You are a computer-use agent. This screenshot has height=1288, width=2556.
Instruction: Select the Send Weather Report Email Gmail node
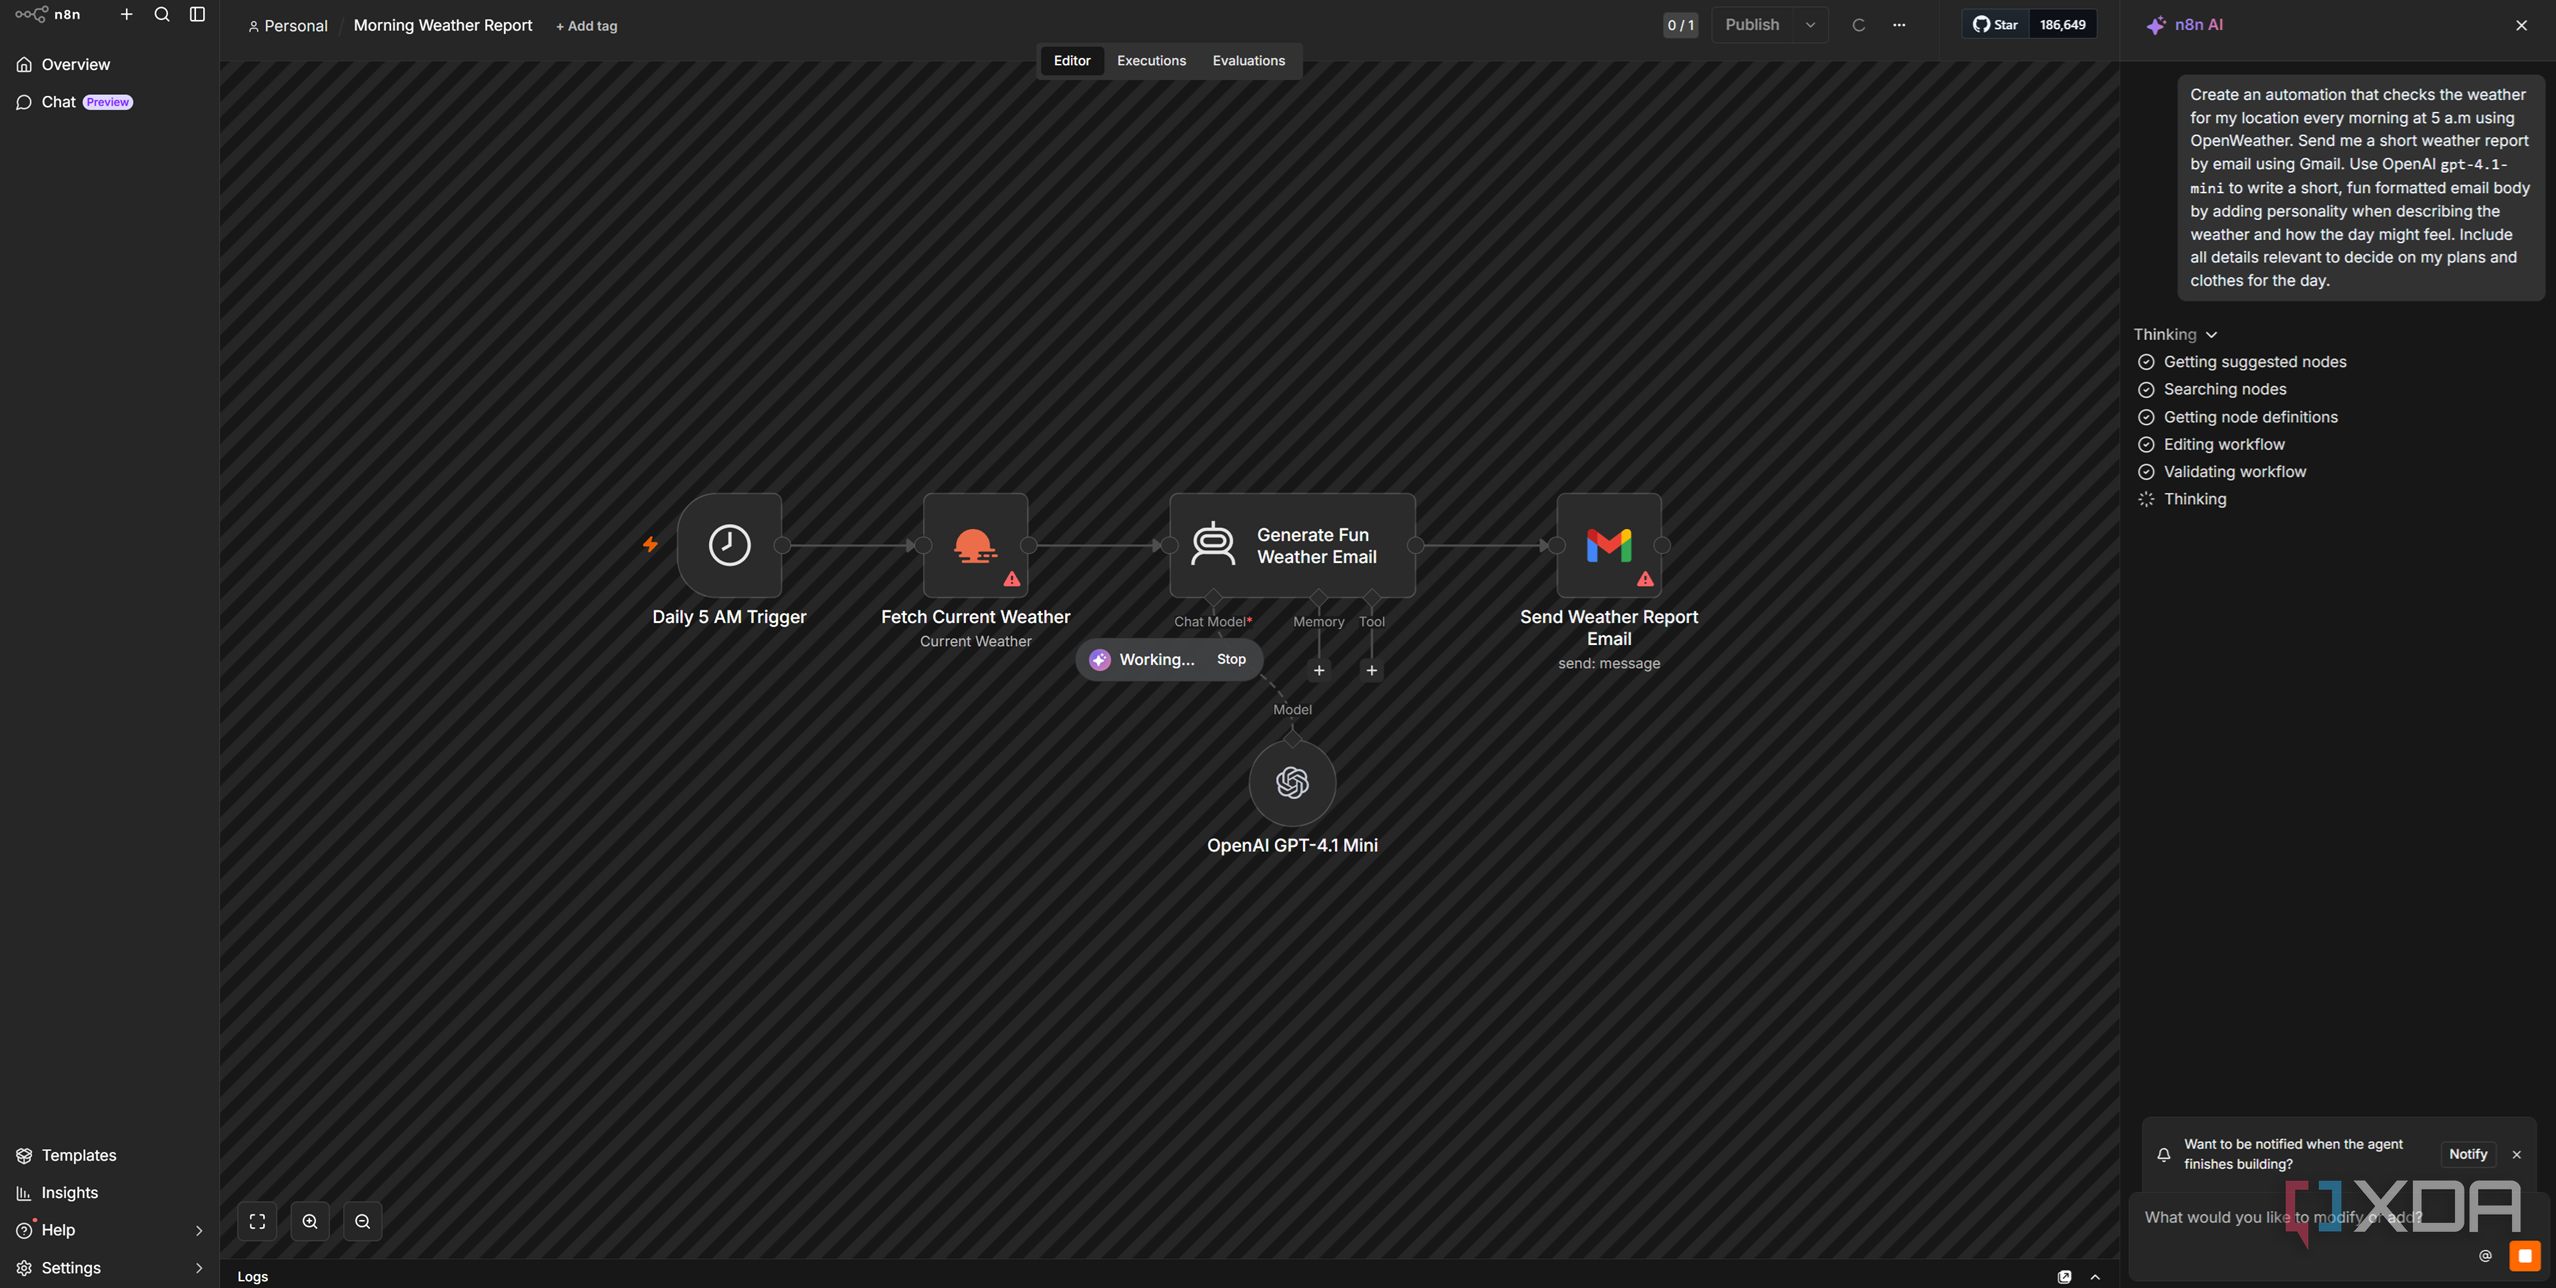click(x=1608, y=545)
